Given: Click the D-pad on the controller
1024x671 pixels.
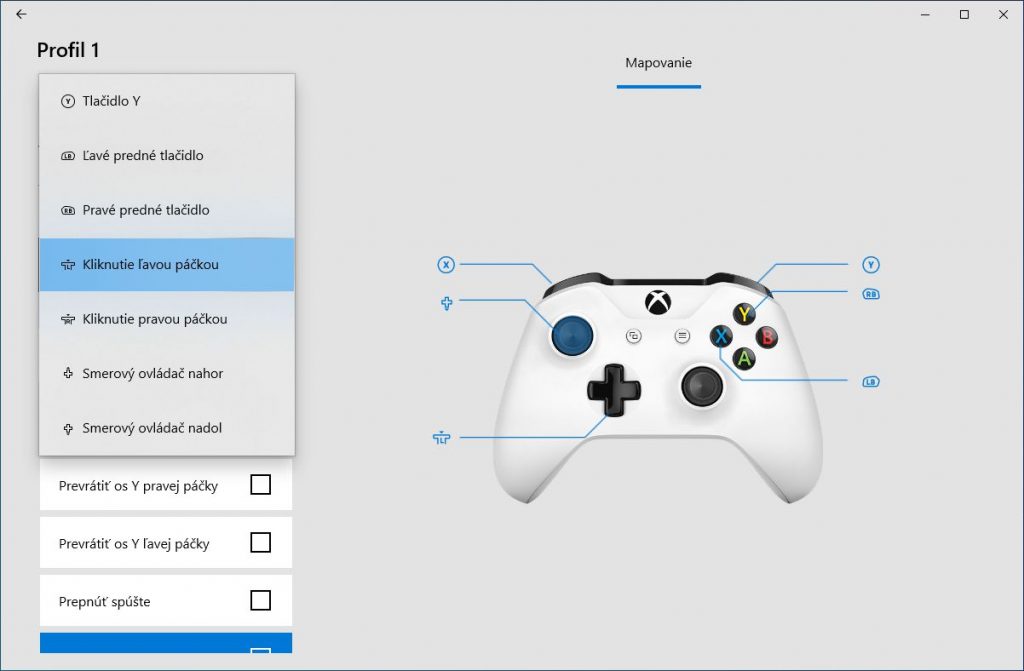Looking at the screenshot, I should click(614, 390).
